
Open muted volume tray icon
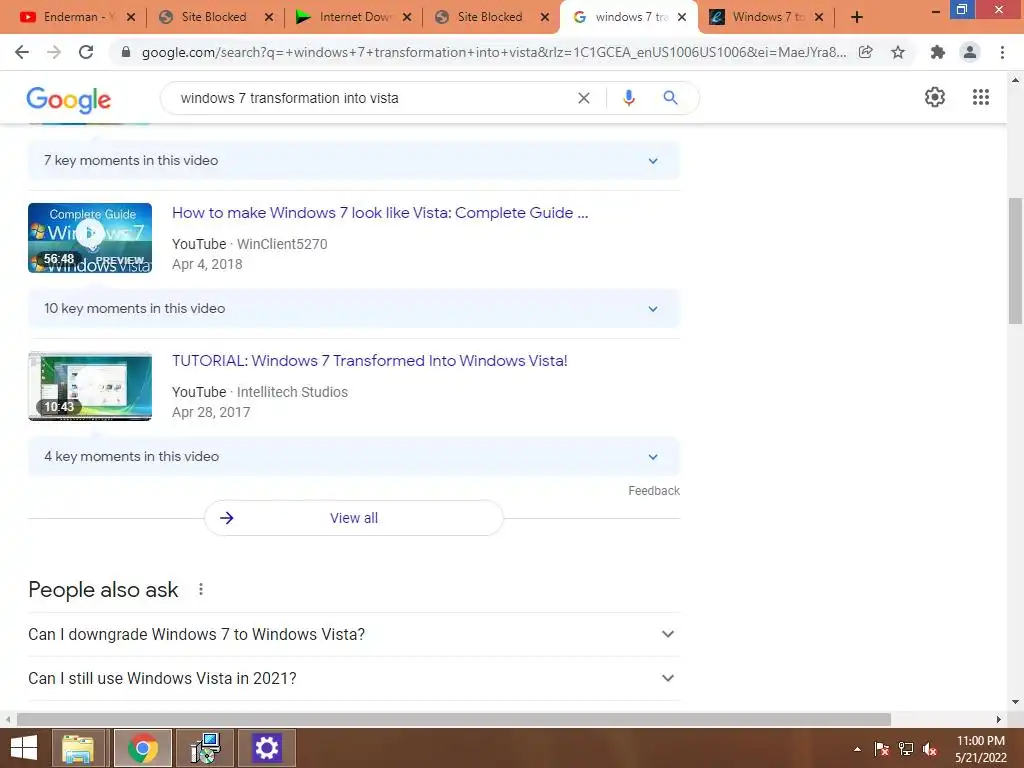click(x=930, y=749)
